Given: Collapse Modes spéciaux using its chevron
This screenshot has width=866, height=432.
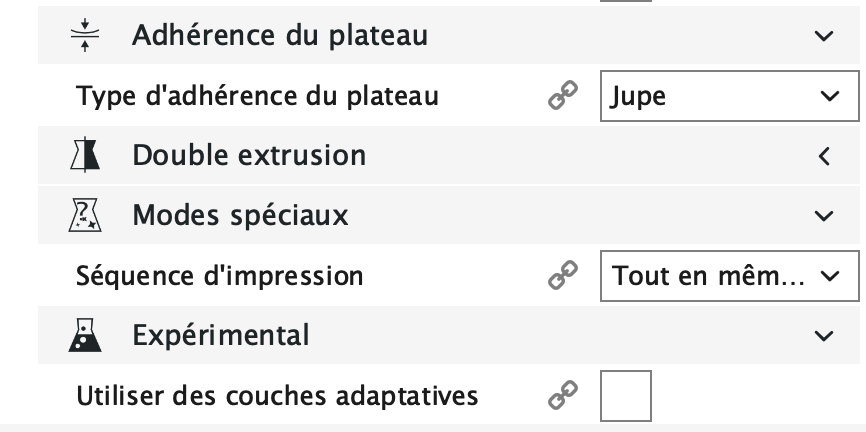Looking at the screenshot, I should 824,216.
